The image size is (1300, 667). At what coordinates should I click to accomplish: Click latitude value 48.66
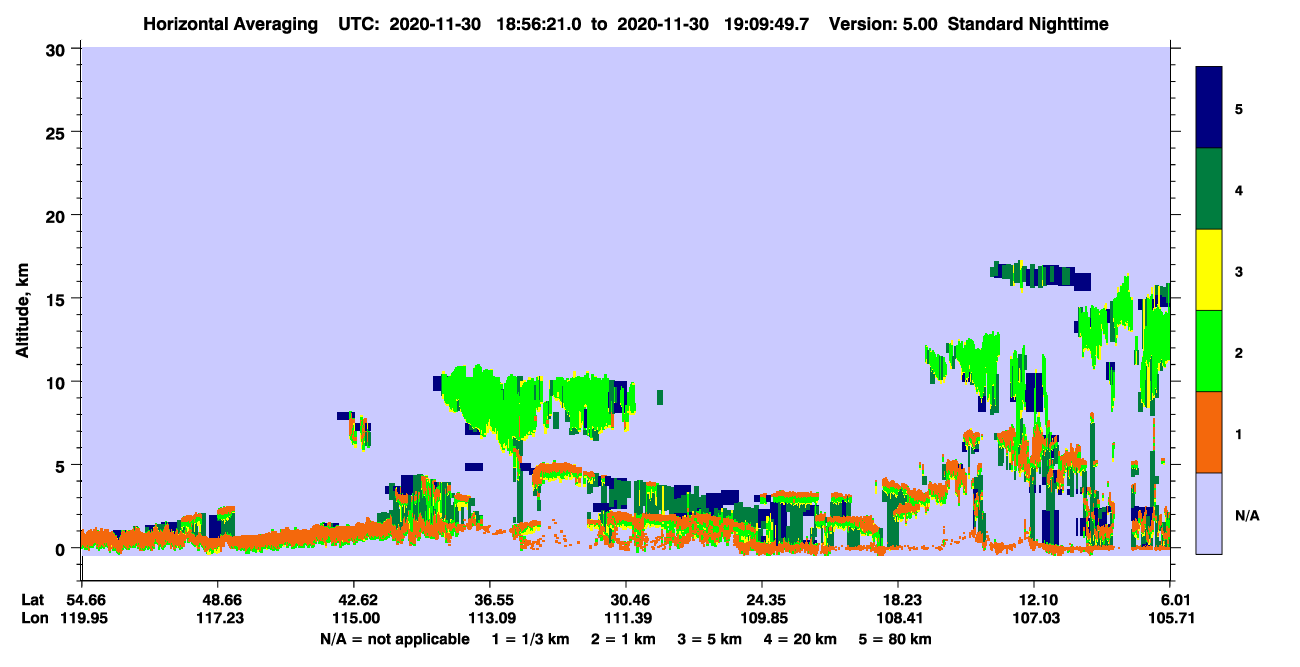pyautogui.click(x=218, y=600)
